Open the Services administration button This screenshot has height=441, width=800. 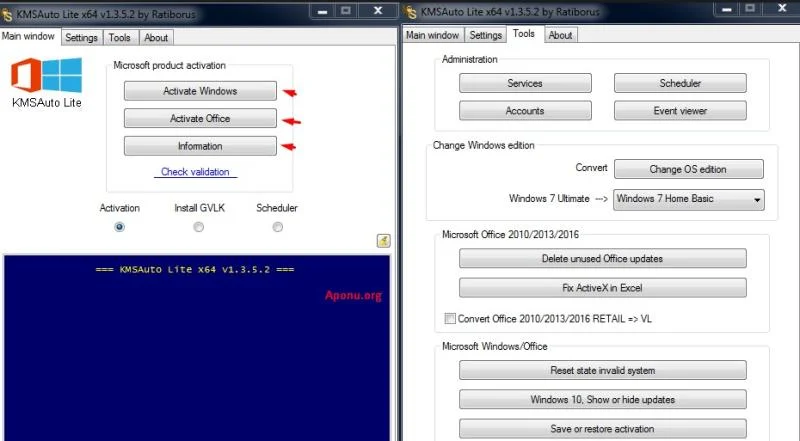[525, 83]
